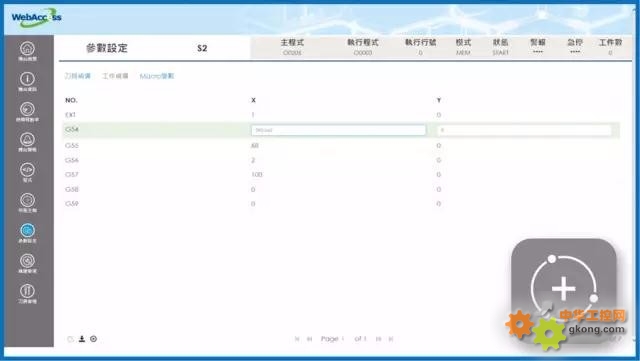Switch to the 刀具補償 tab

pyautogui.click(x=78, y=76)
